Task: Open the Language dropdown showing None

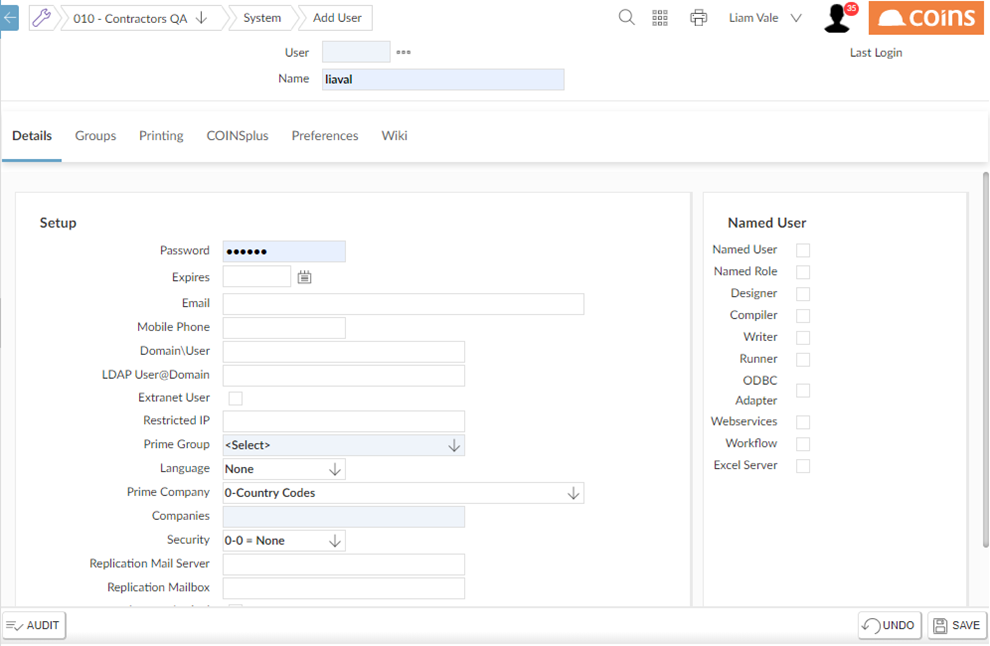Action: click(333, 468)
